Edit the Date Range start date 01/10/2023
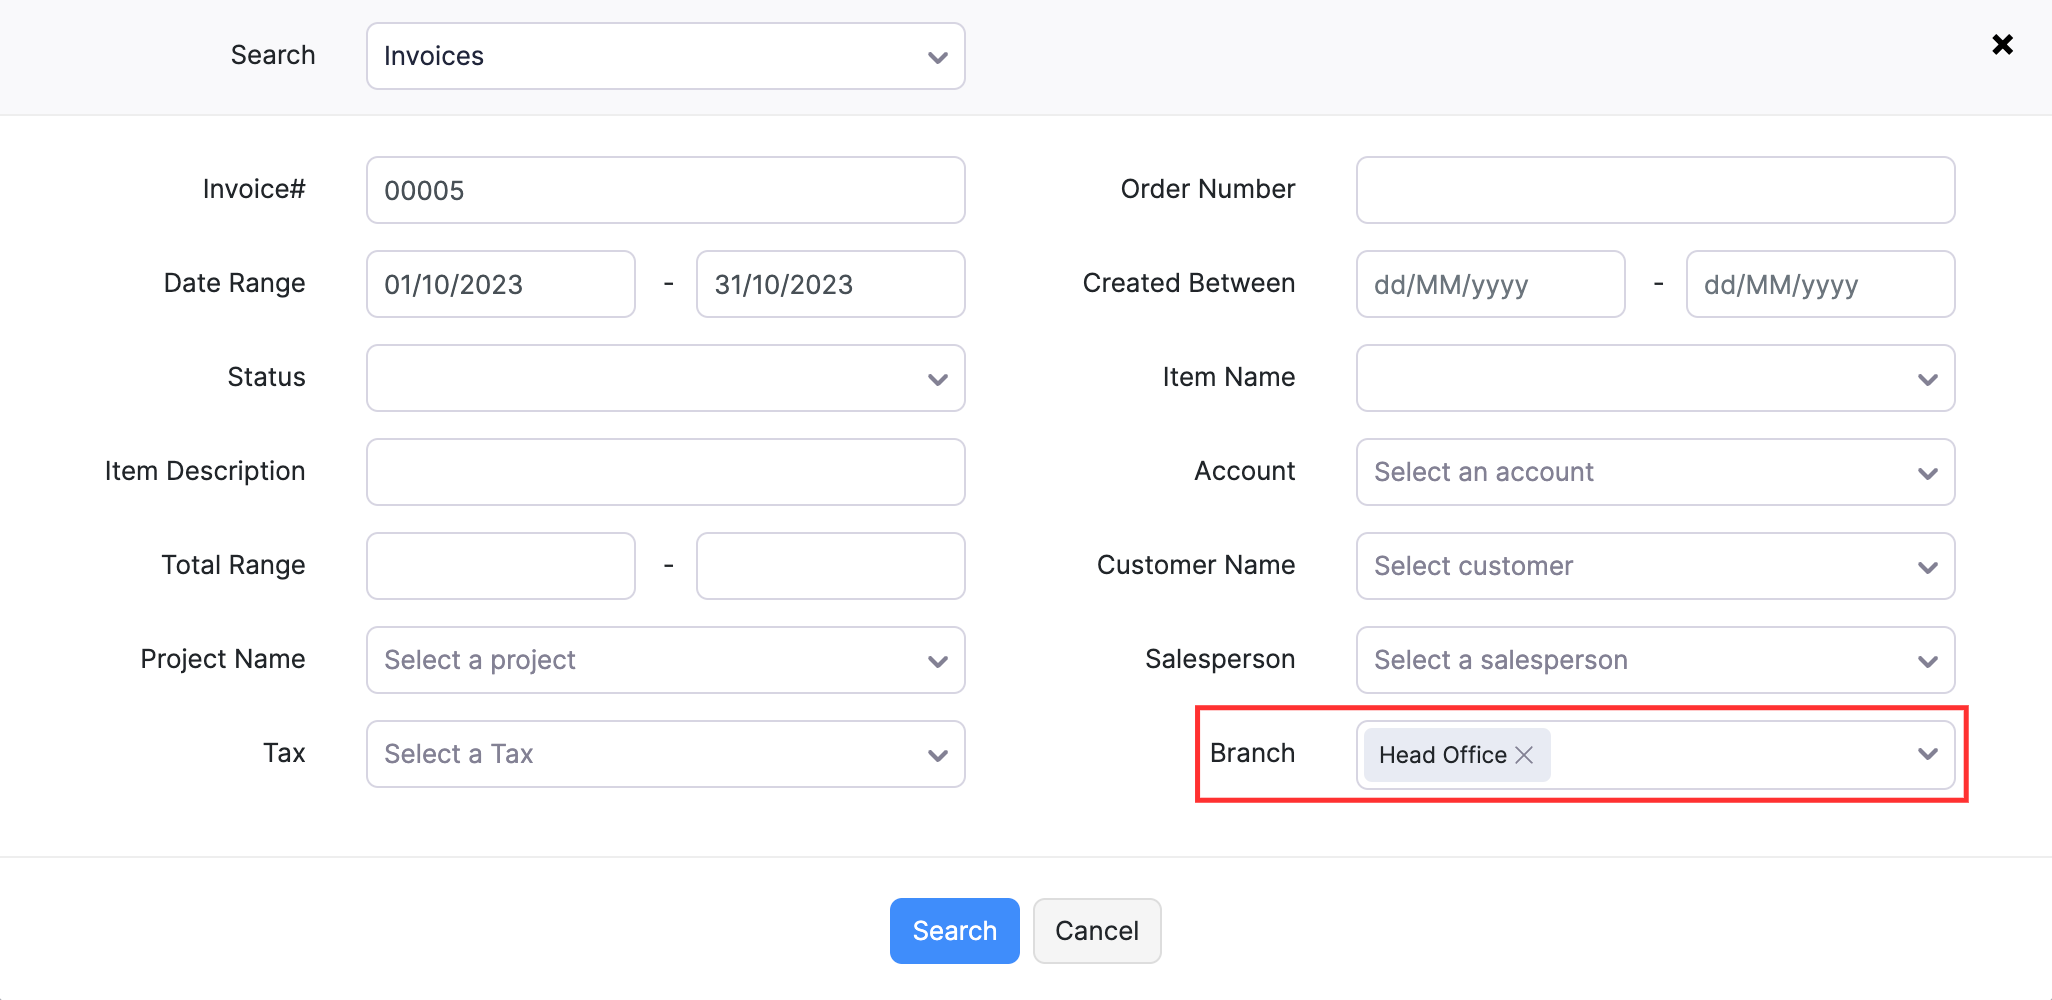 pyautogui.click(x=500, y=284)
